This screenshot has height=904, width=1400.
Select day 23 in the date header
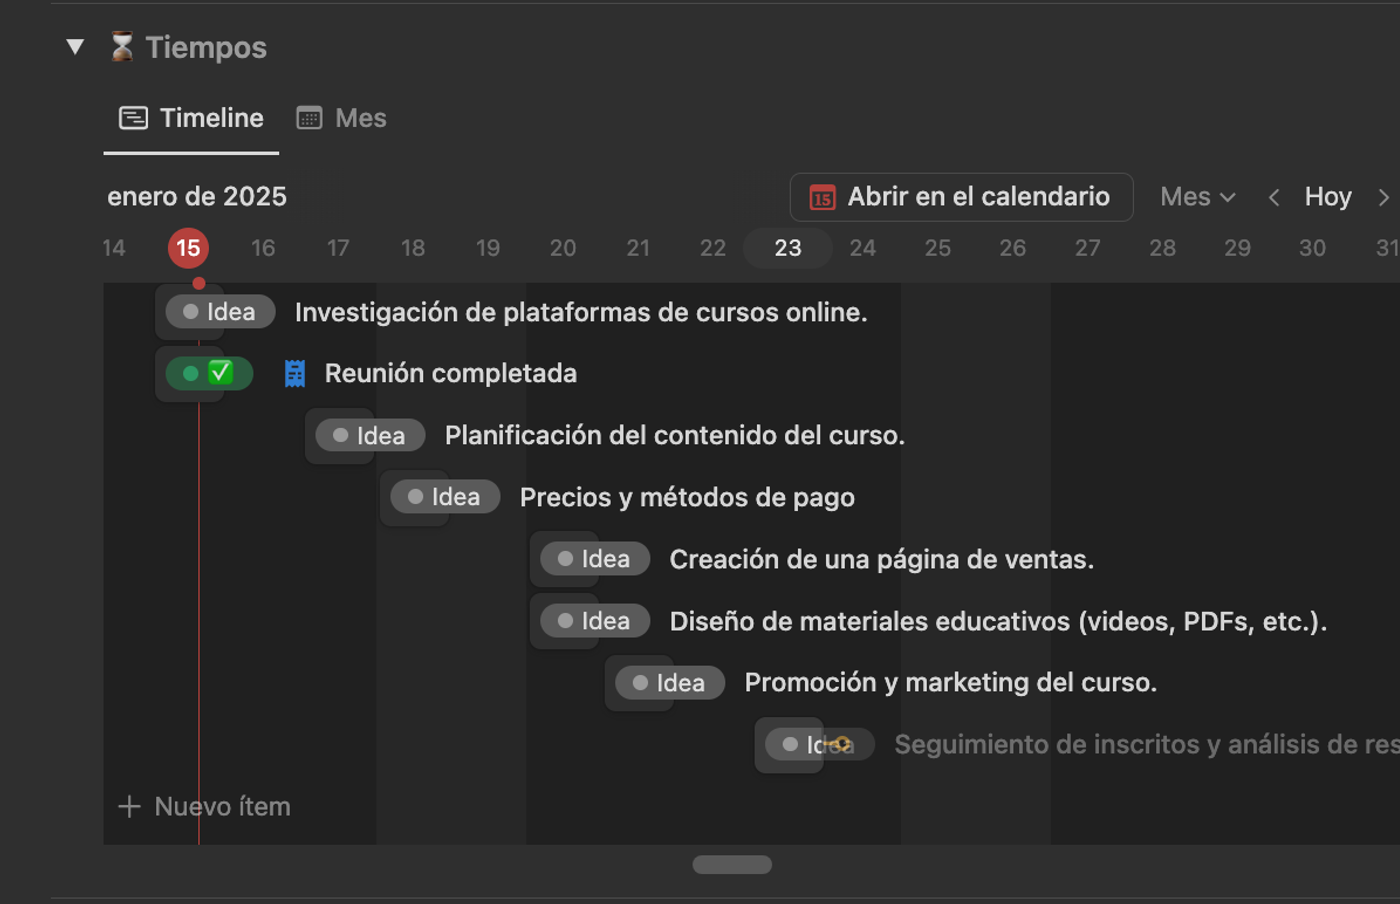[787, 247]
